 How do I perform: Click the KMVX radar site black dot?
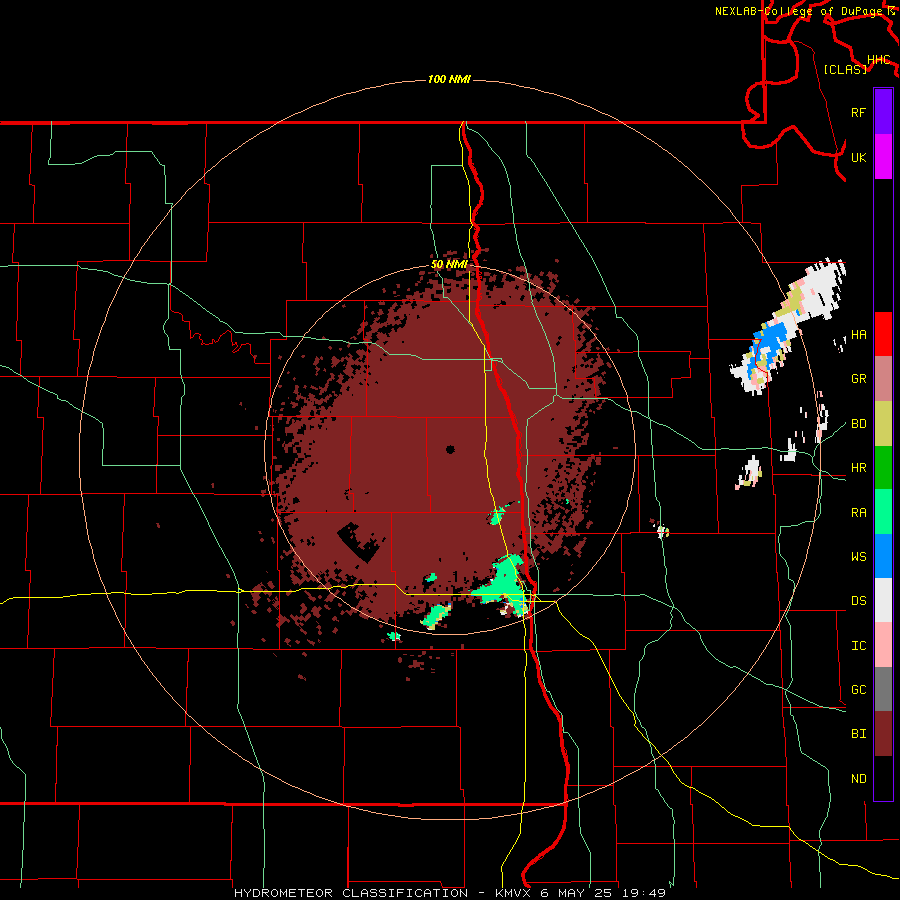[x=450, y=449]
